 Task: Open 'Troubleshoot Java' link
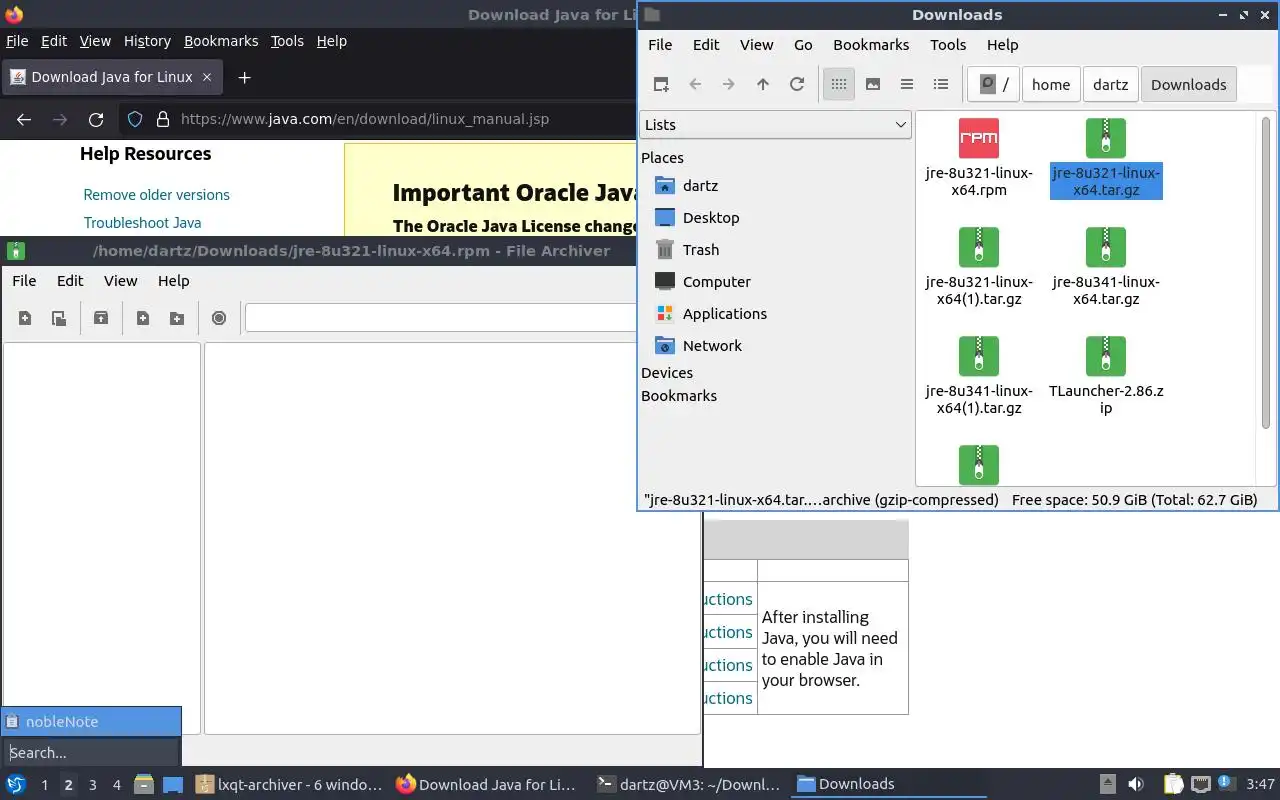click(142, 223)
